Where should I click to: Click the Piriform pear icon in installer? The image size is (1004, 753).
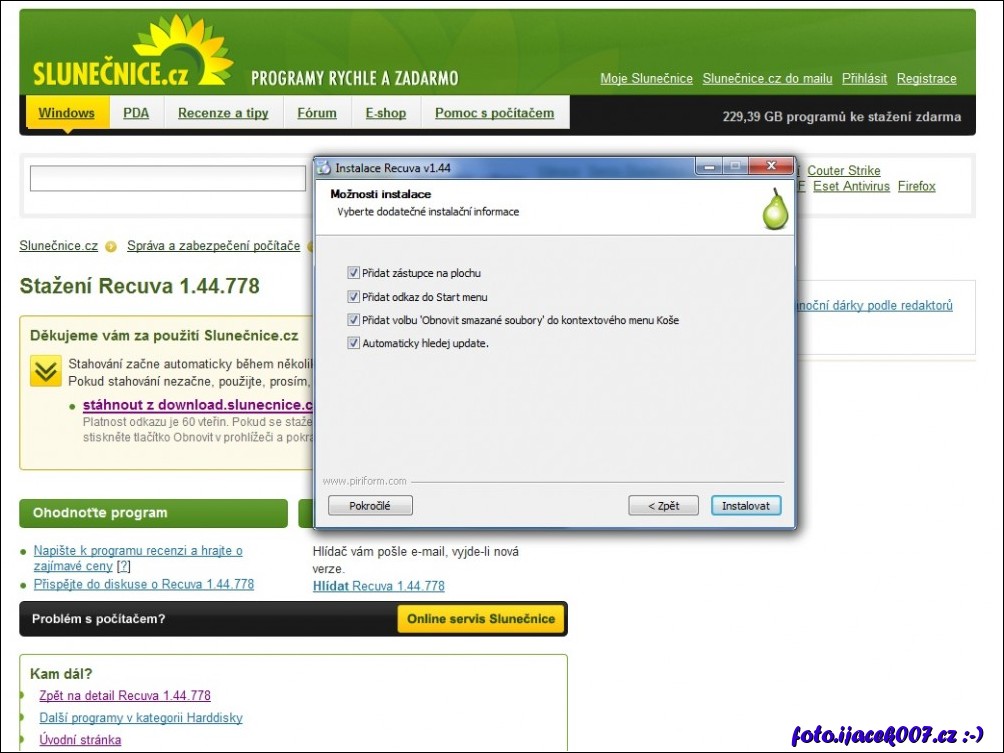click(x=775, y=208)
